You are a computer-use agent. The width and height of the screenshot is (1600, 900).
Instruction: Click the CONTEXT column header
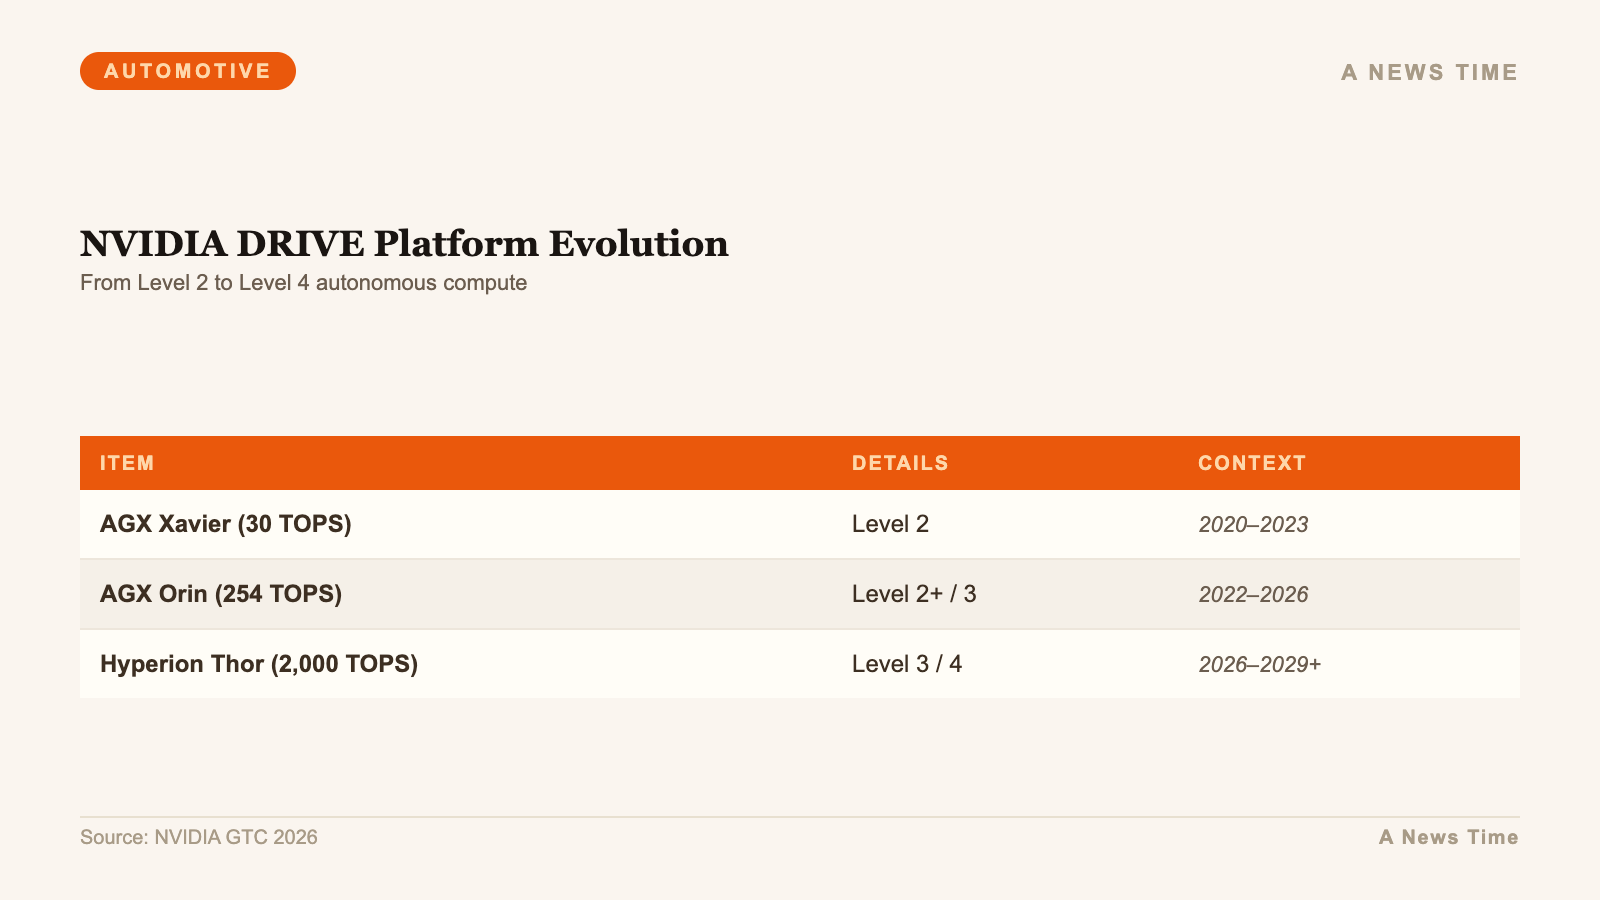(x=1252, y=463)
